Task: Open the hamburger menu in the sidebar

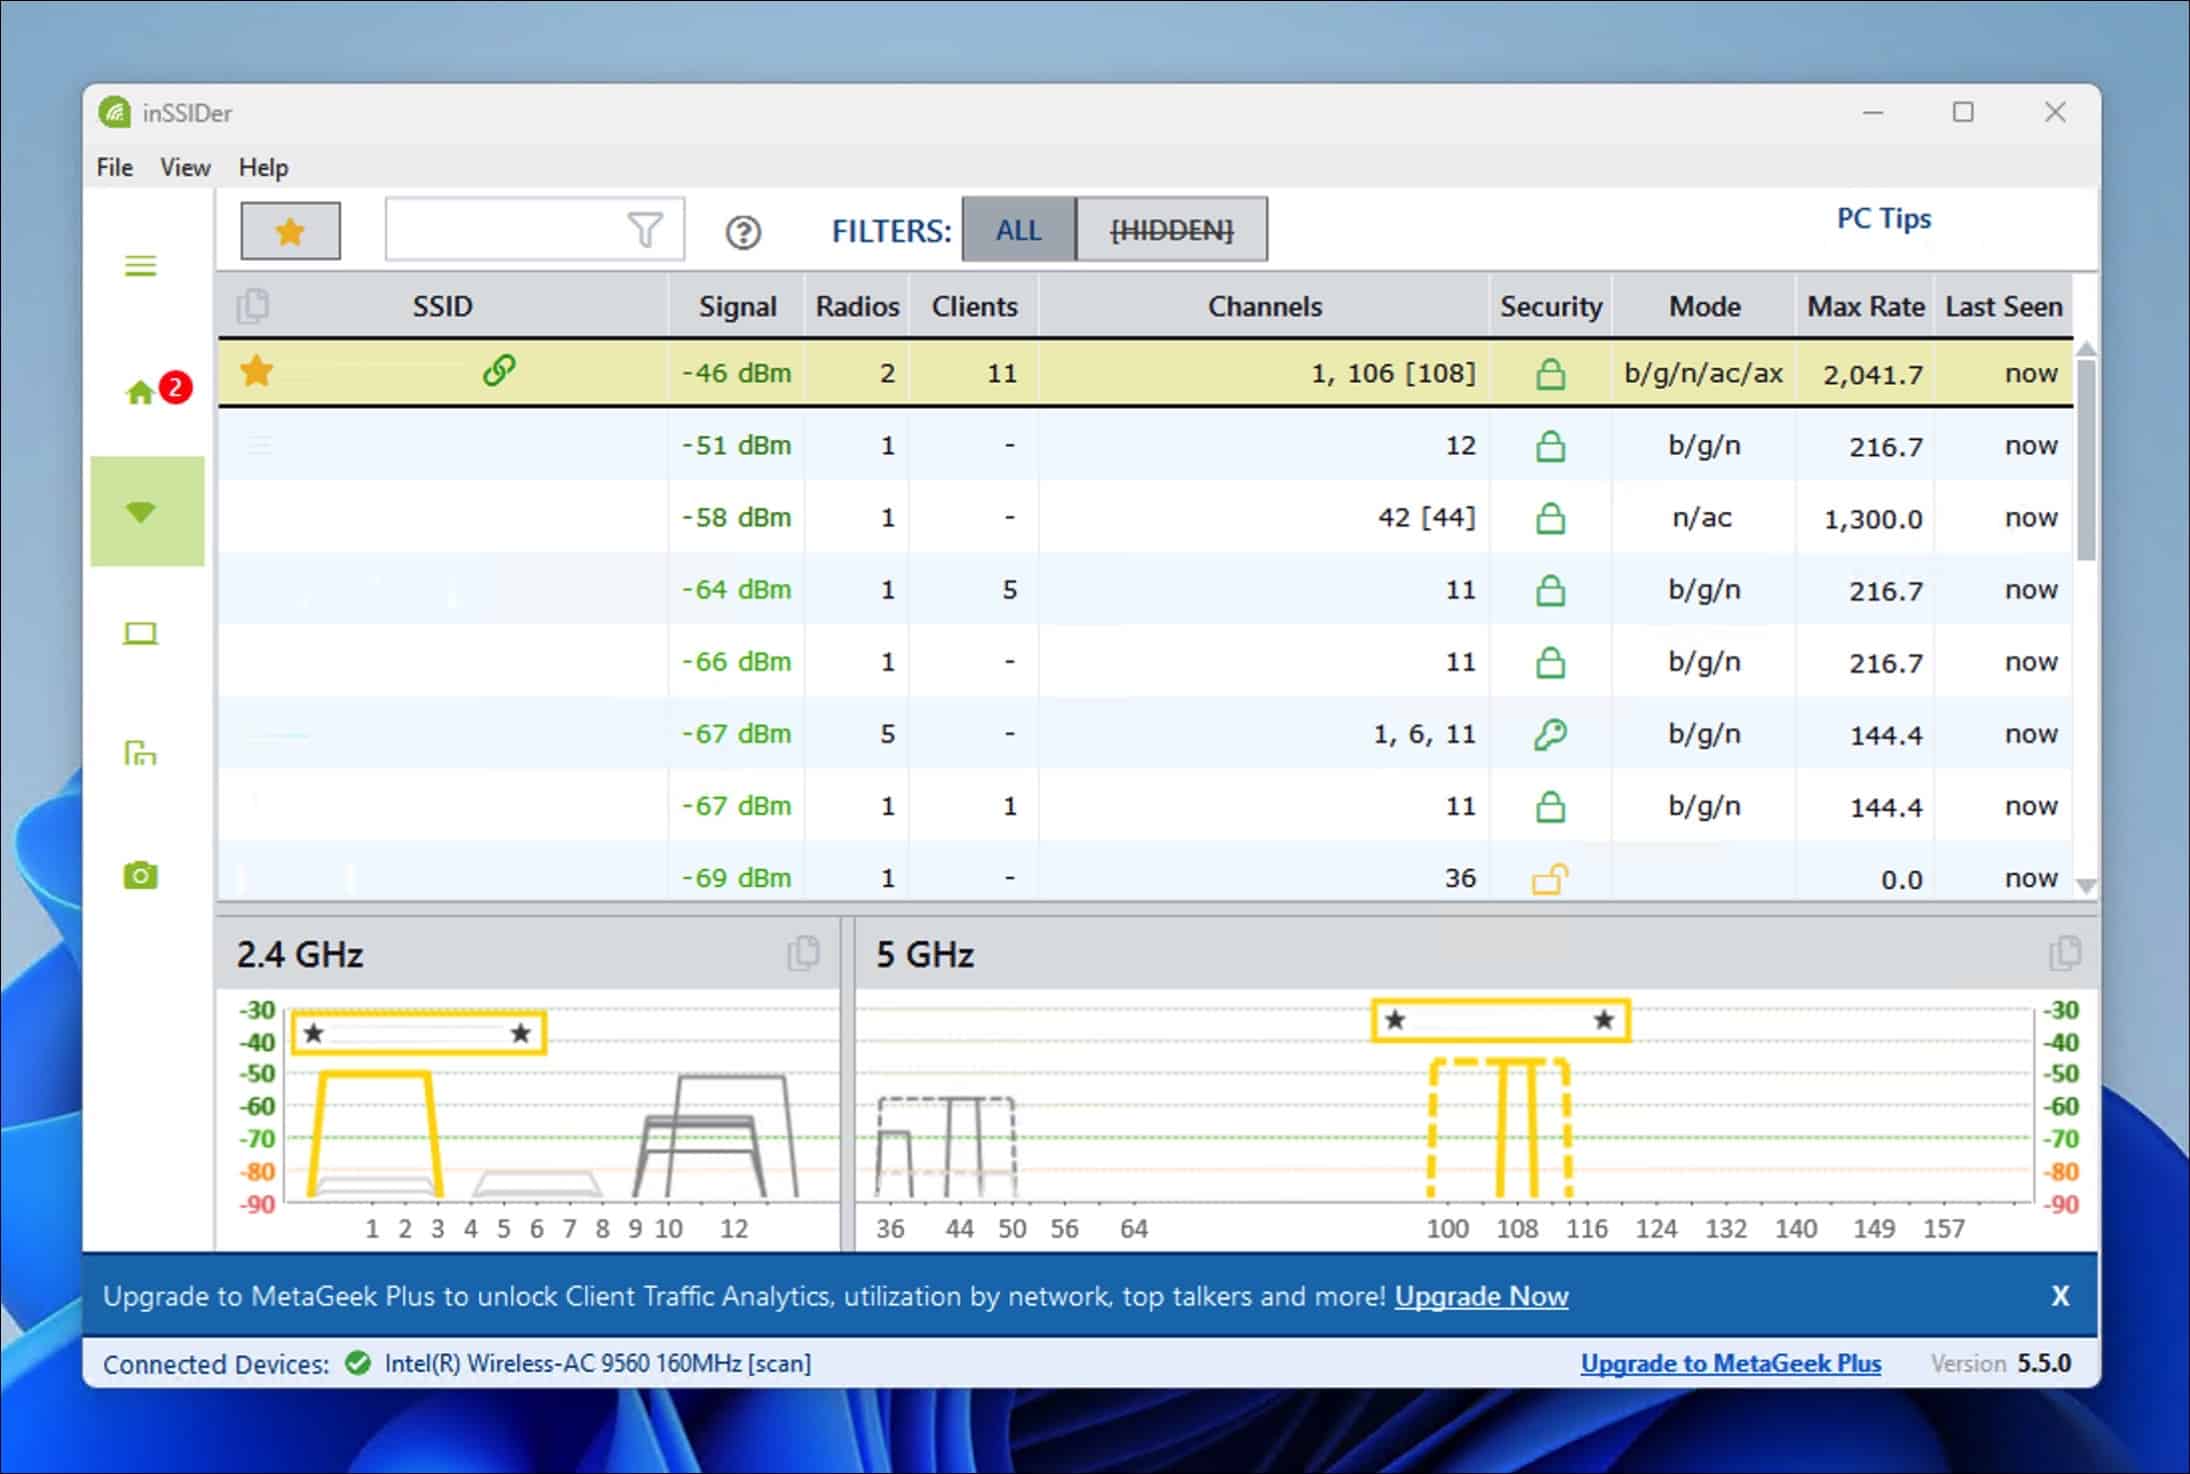Action: (141, 264)
